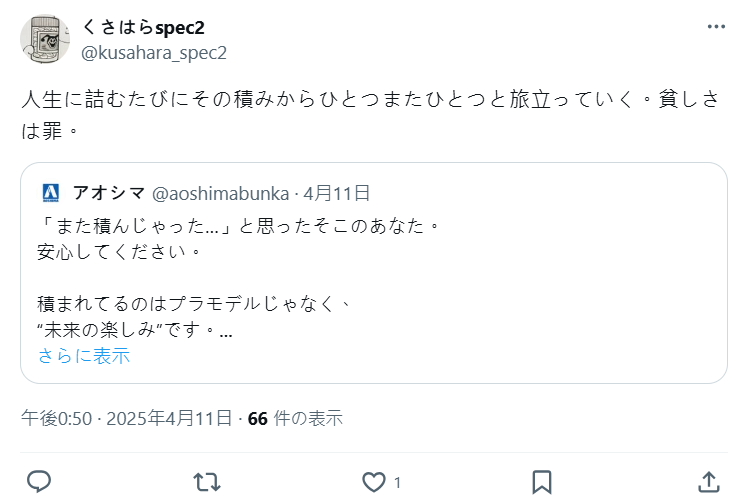The image size is (748, 502).
Task: Open the share tweet icon
Action: click(708, 482)
